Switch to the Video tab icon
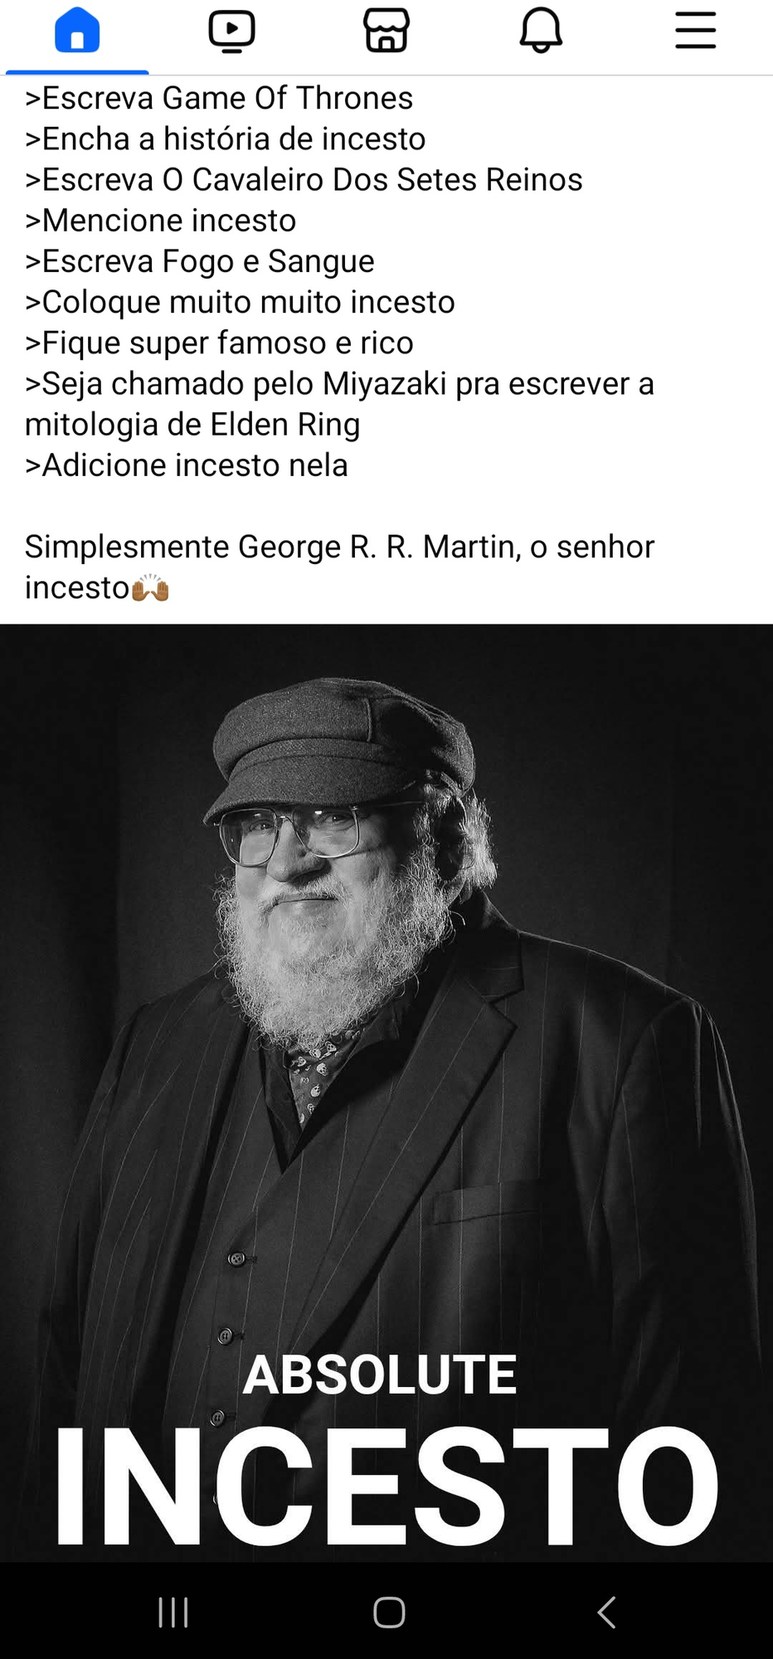Screen dimensions: 773x1659 coord(232,30)
